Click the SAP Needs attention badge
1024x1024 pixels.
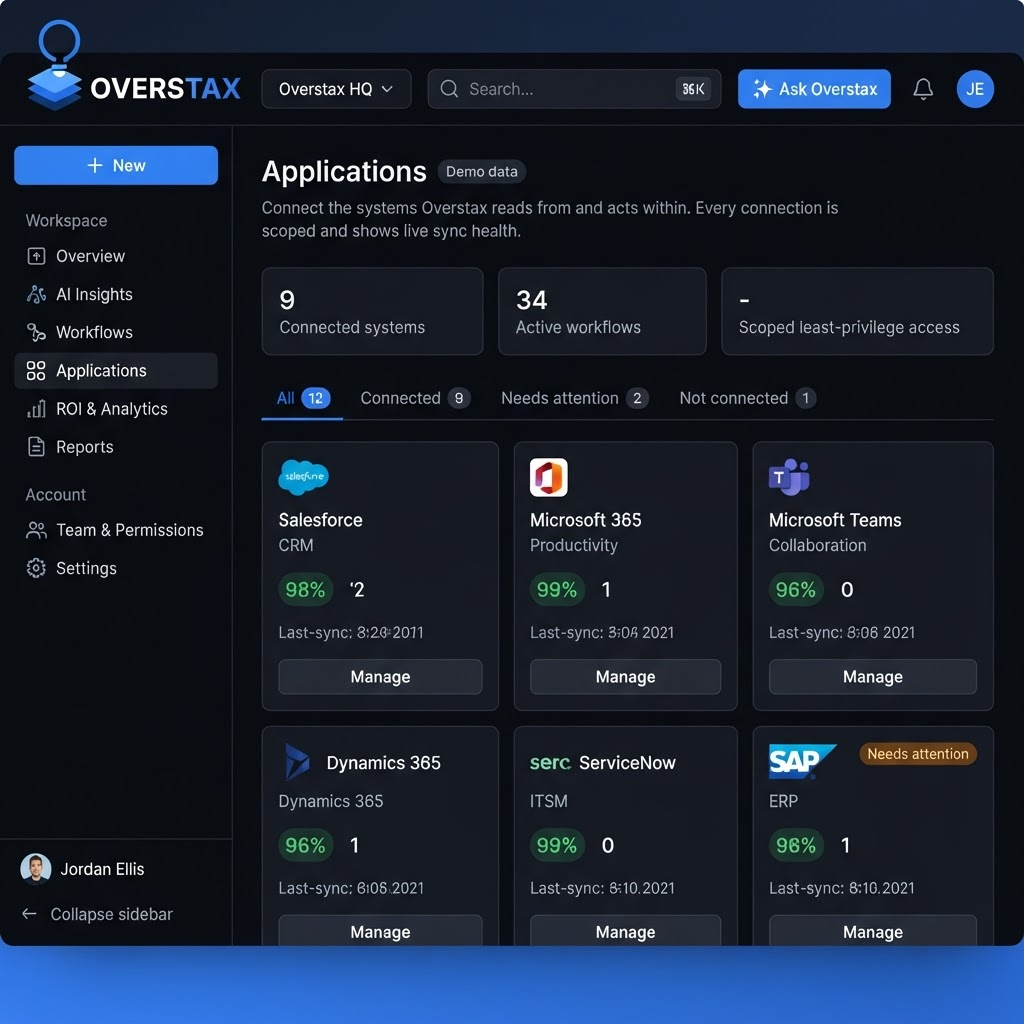coord(918,754)
